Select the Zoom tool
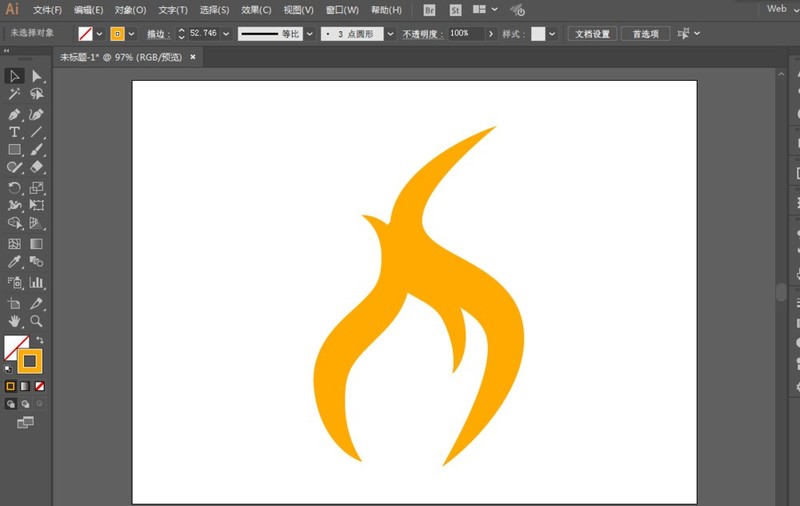800x506 pixels. tap(36, 321)
